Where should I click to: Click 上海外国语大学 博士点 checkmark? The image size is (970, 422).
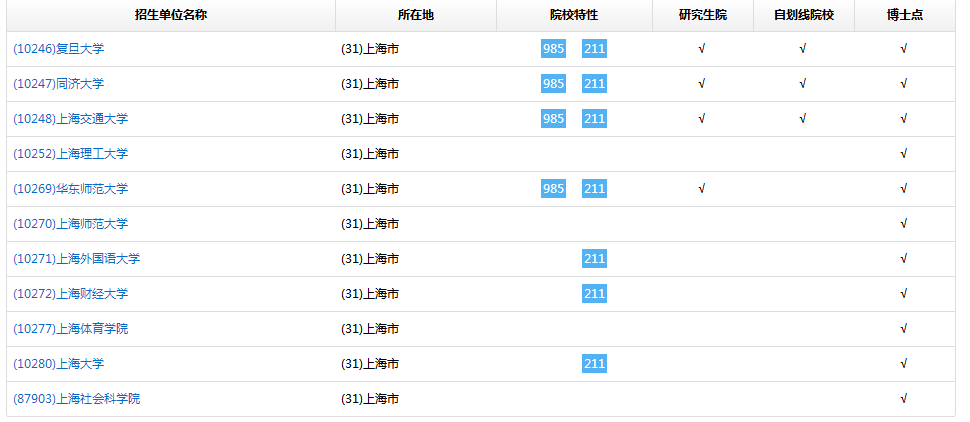pyautogui.click(x=904, y=259)
